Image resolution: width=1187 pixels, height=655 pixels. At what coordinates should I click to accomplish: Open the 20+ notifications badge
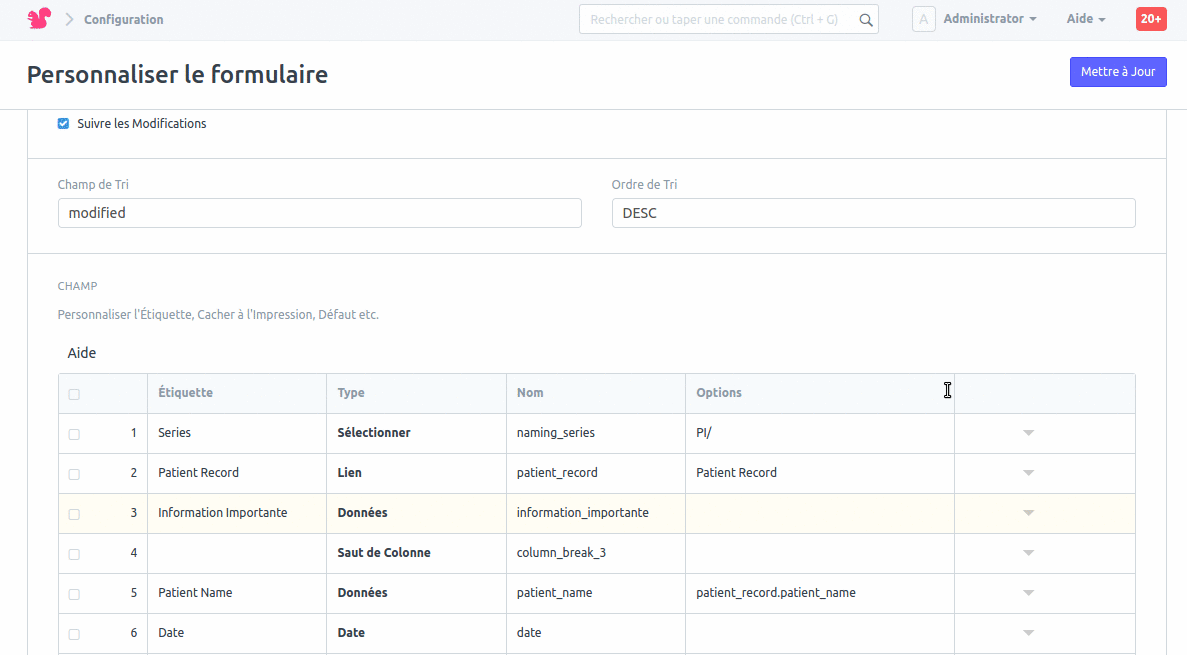tap(1150, 19)
